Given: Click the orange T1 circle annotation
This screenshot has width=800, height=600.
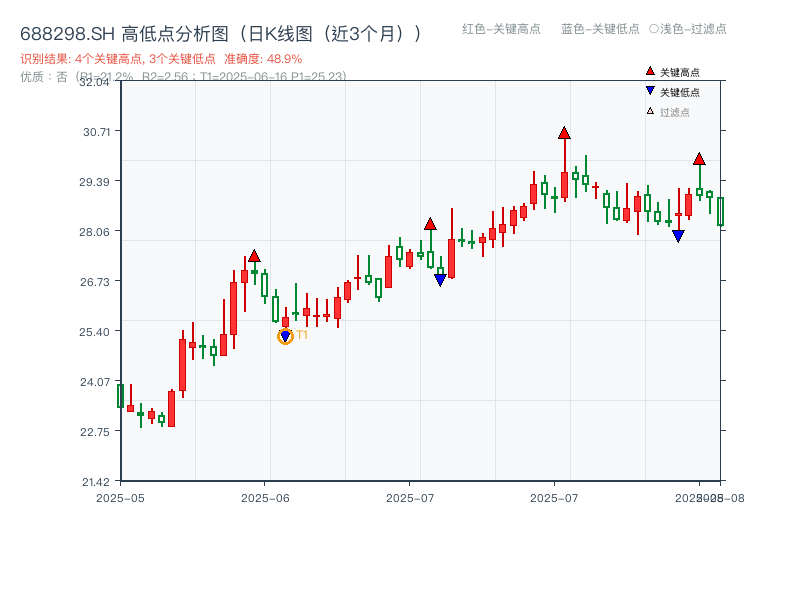Looking at the screenshot, I should [284, 334].
